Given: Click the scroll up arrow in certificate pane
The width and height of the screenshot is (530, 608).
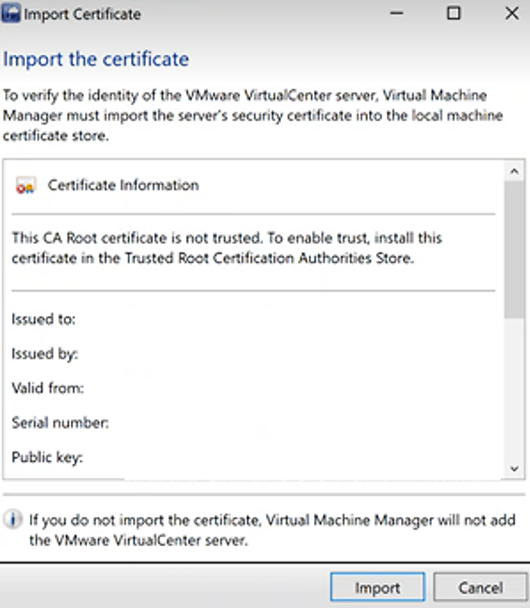Looking at the screenshot, I should [x=514, y=171].
